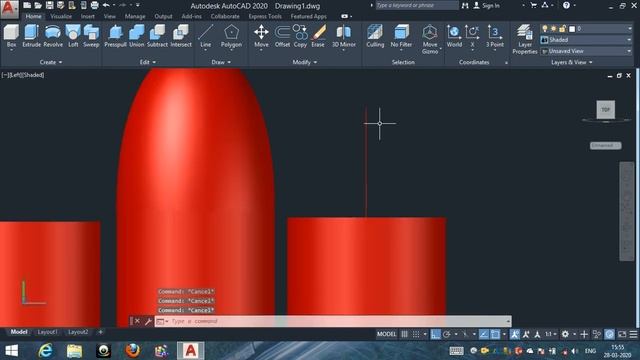Choose the No Filter selection icon
This screenshot has height=360, width=640.
[401, 36]
